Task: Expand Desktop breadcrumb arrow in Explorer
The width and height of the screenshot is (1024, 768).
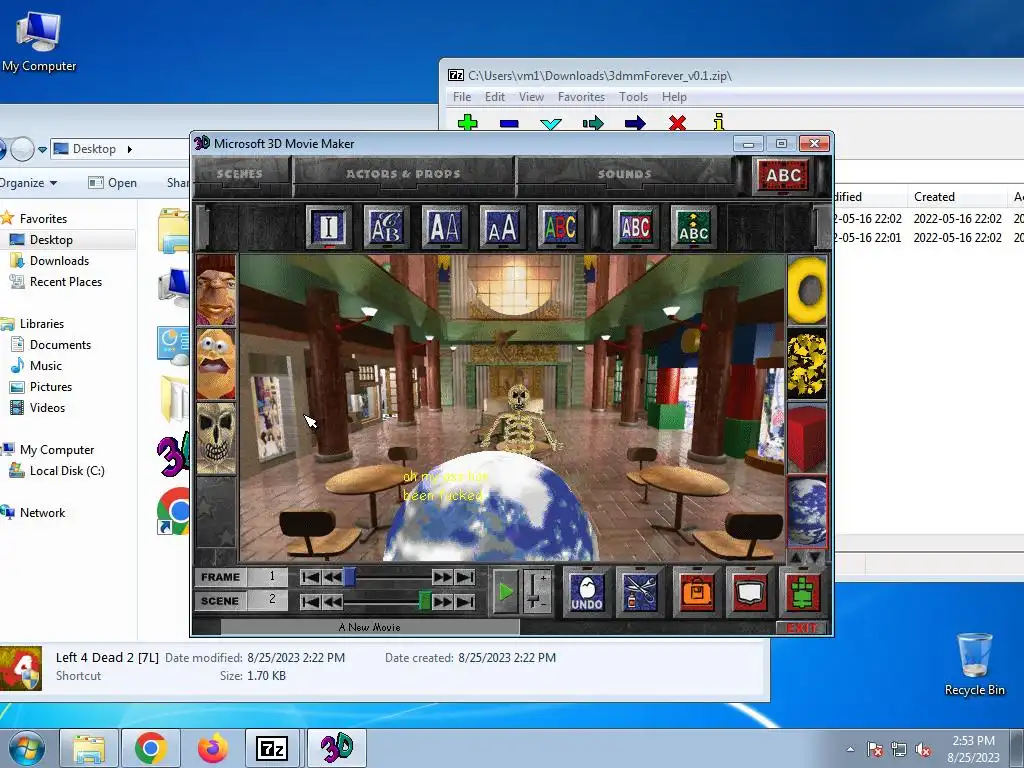Action: click(129, 149)
